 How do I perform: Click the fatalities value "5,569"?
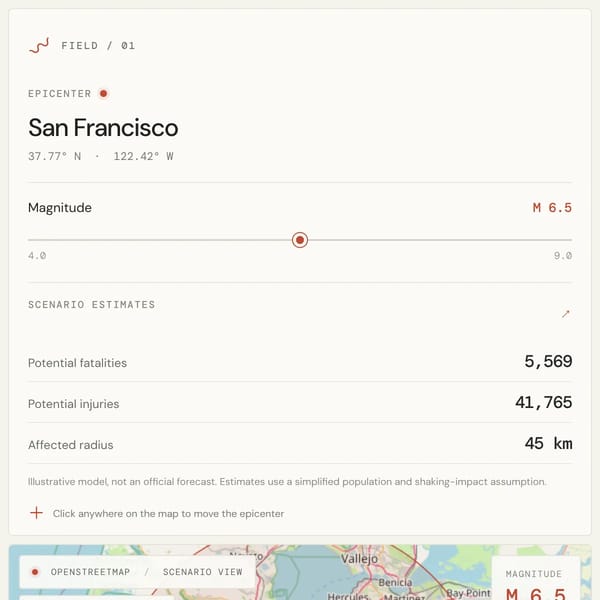(548, 362)
